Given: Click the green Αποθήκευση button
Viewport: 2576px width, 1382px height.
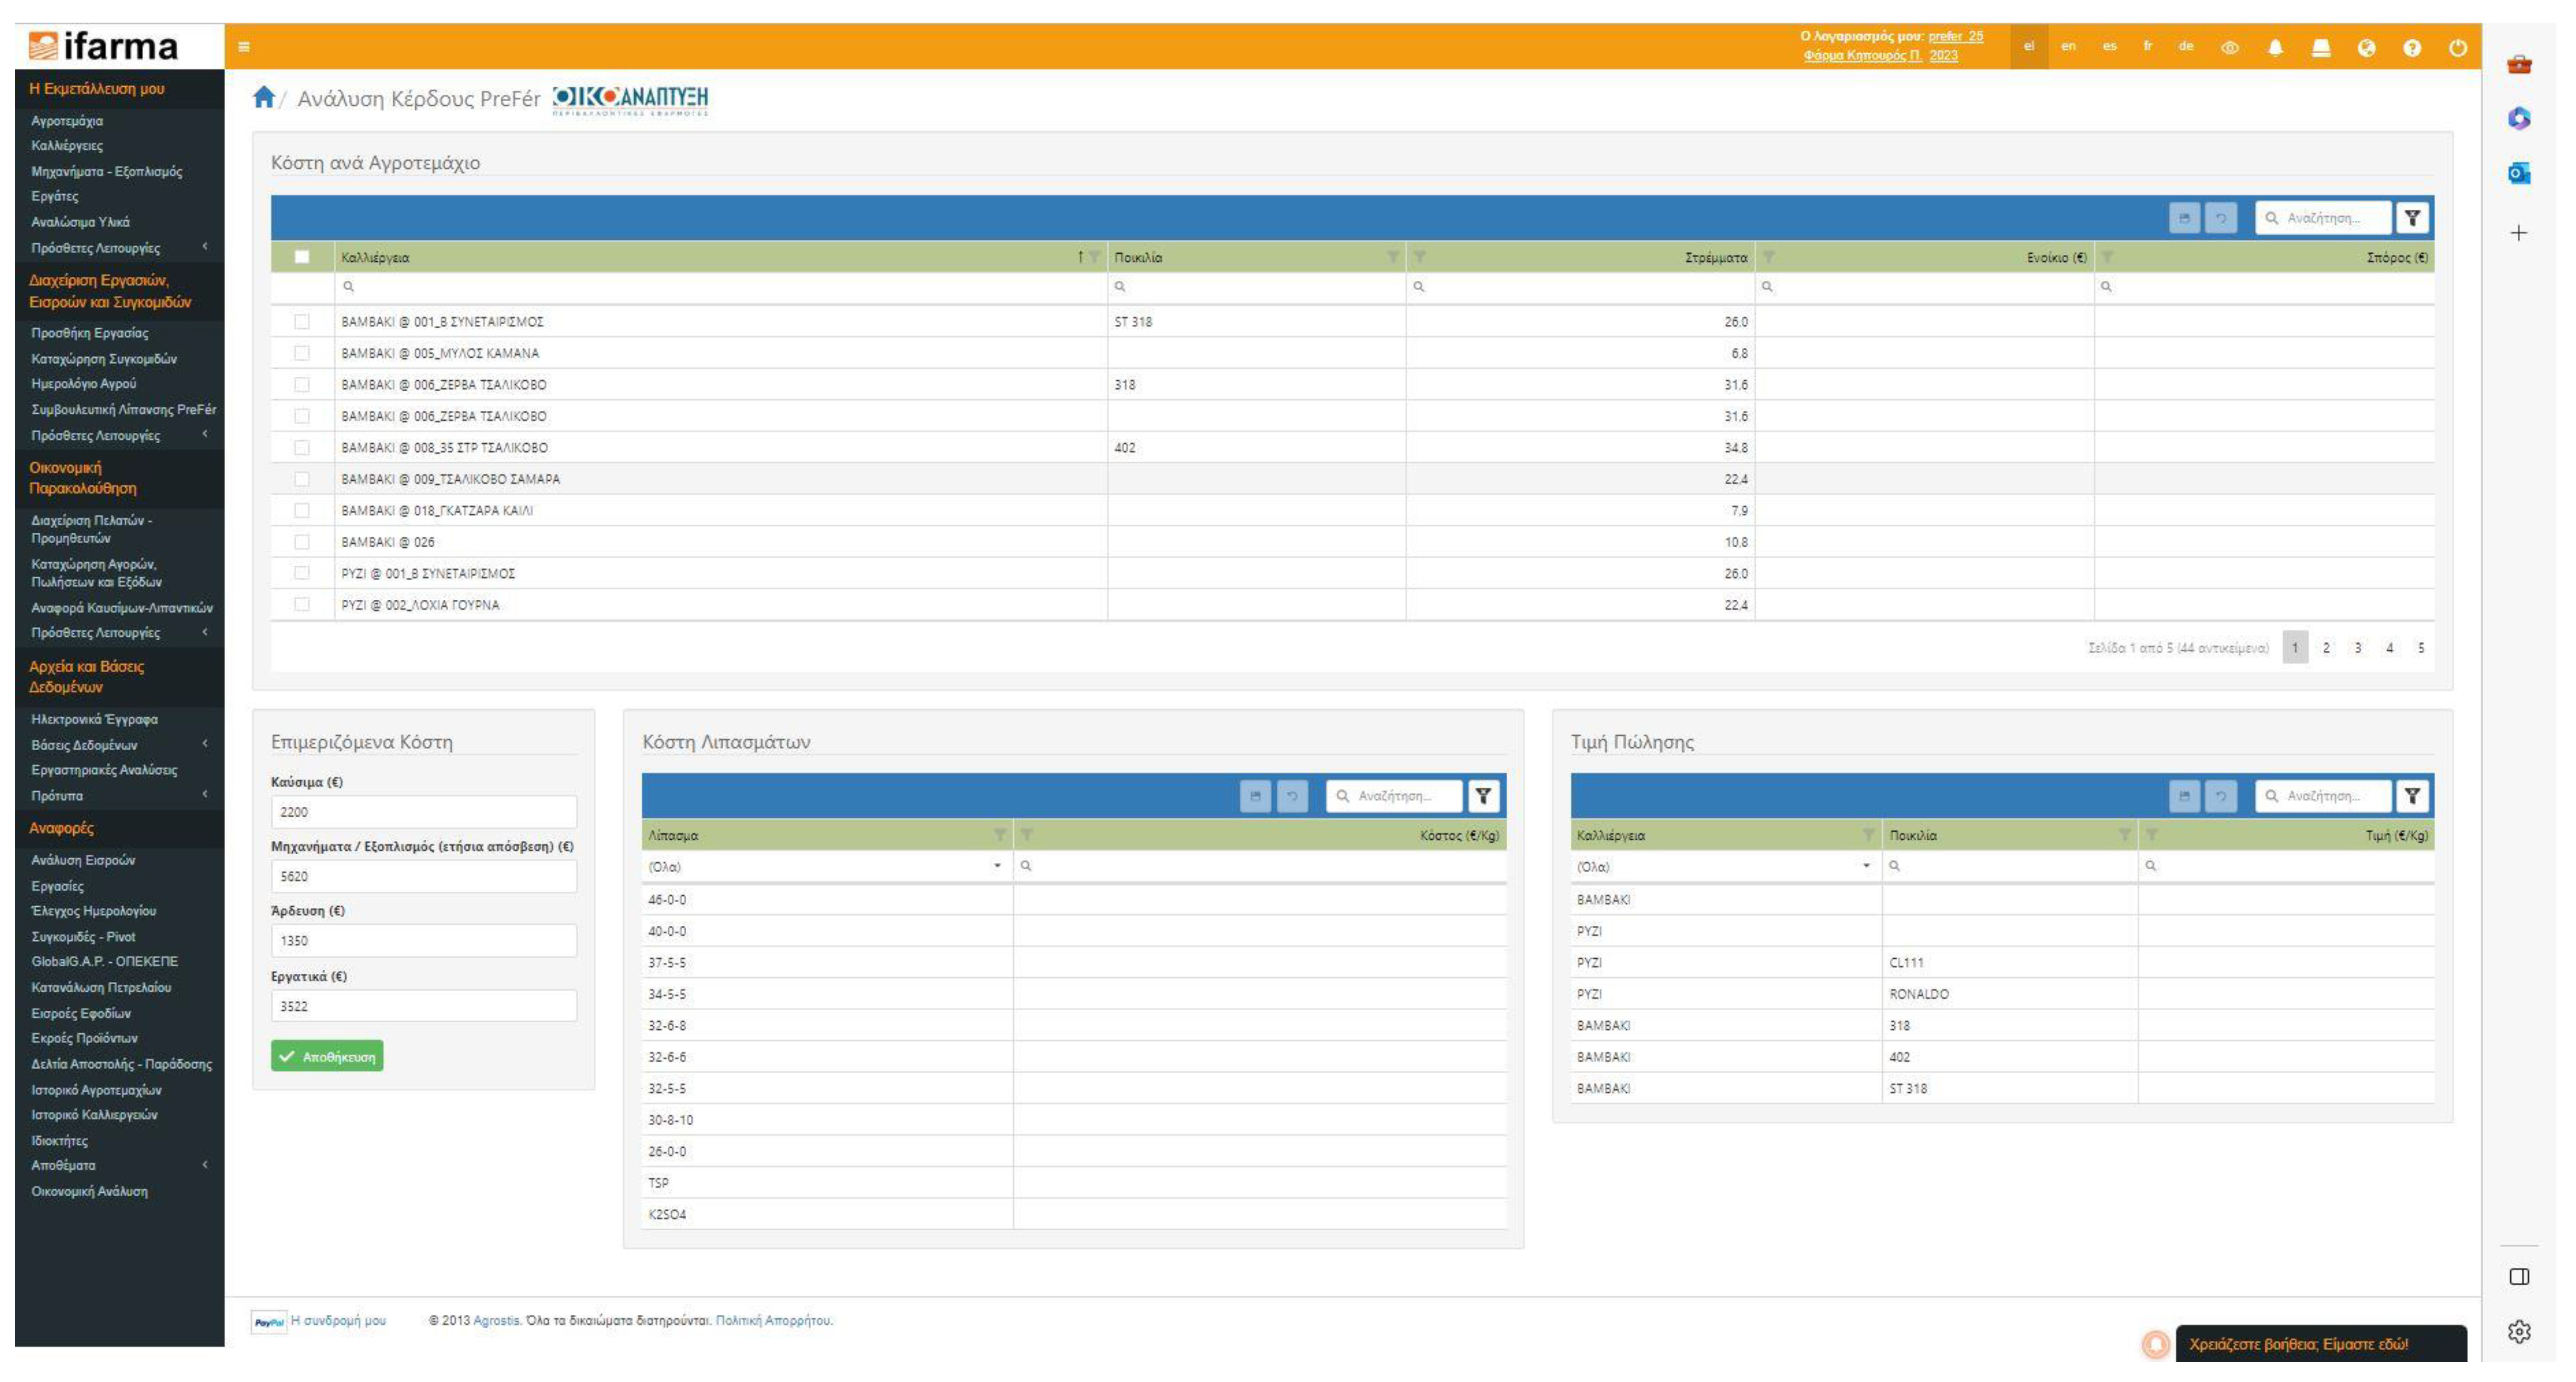Looking at the screenshot, I should (x=327, y=1056).
